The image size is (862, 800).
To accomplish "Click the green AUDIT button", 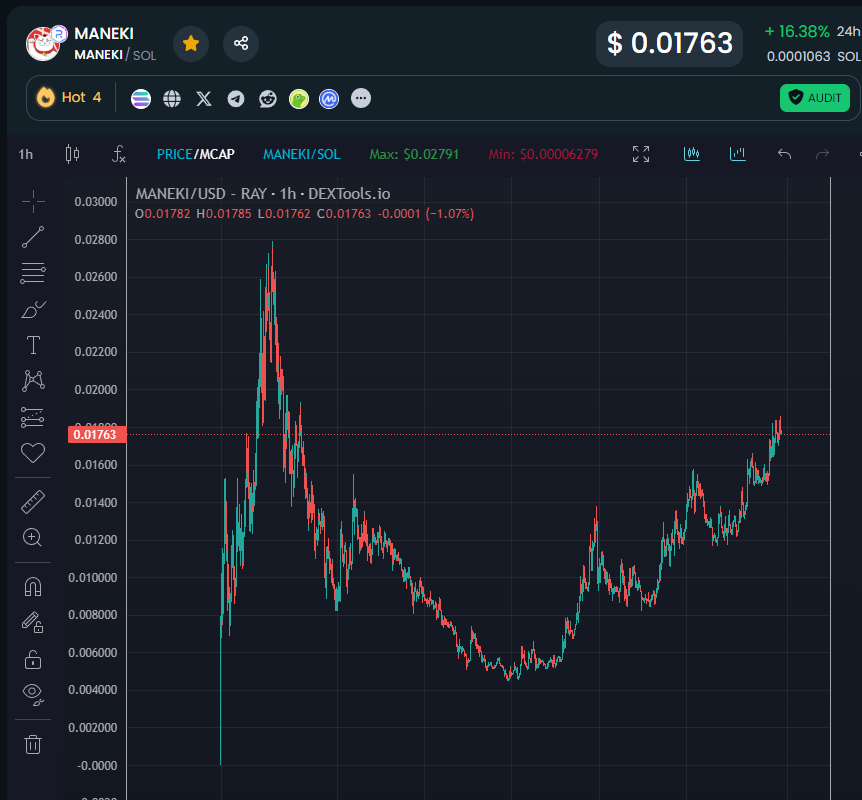I will point(815,98).
